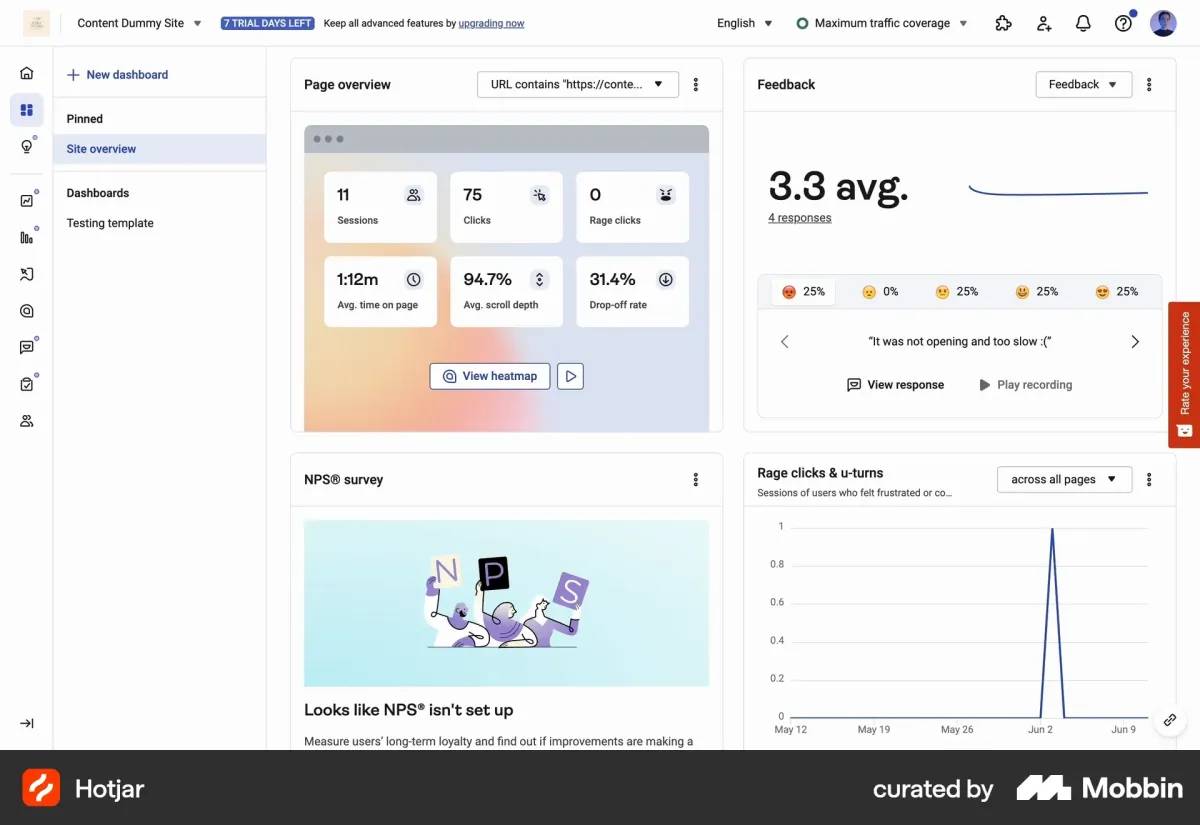This screenshot has height=825, width=1200.
Task: Open the URL contains filter dropdown
Action: click(x=578, y=85)
